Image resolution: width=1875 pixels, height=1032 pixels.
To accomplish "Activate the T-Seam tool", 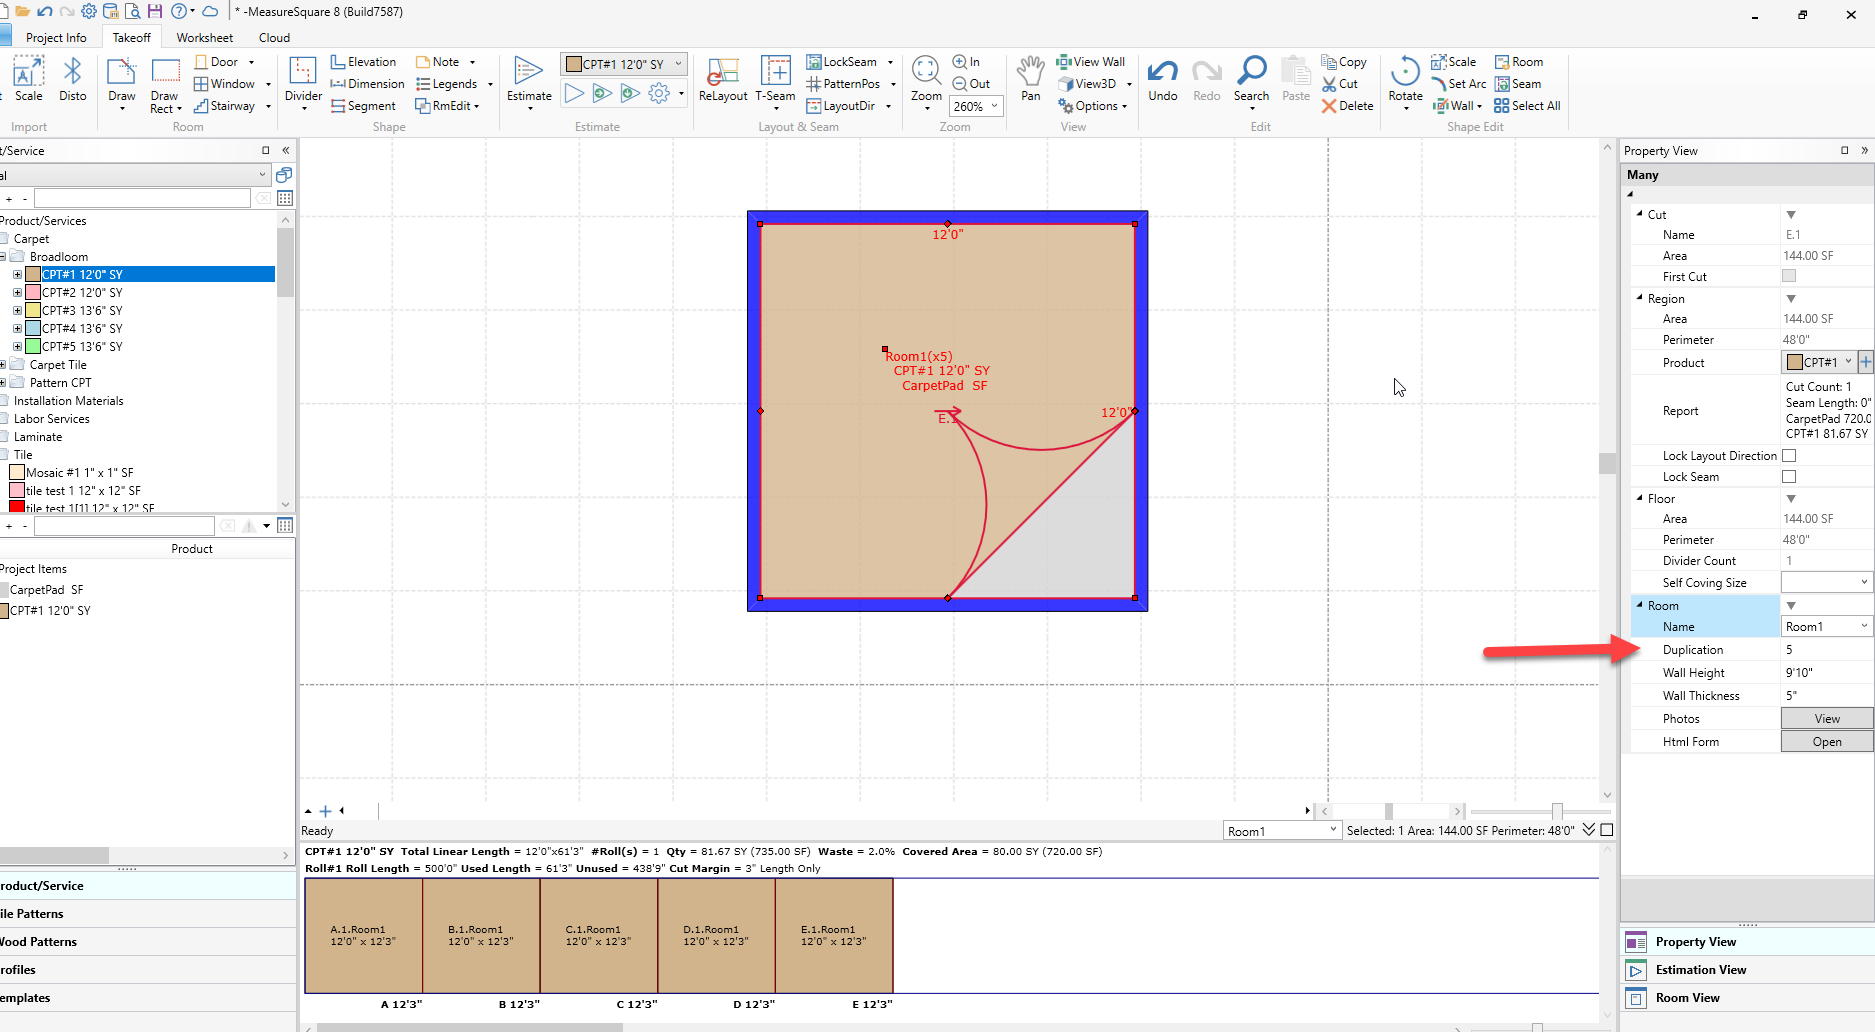I will click(x=775, y=79).
